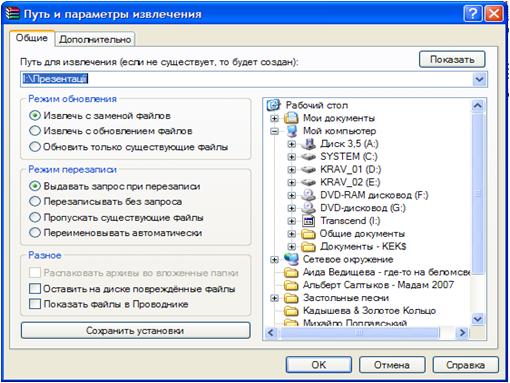Click the WinRAR books icon in title bar
This screenshot has height=383, width=510.
[12, 13]
